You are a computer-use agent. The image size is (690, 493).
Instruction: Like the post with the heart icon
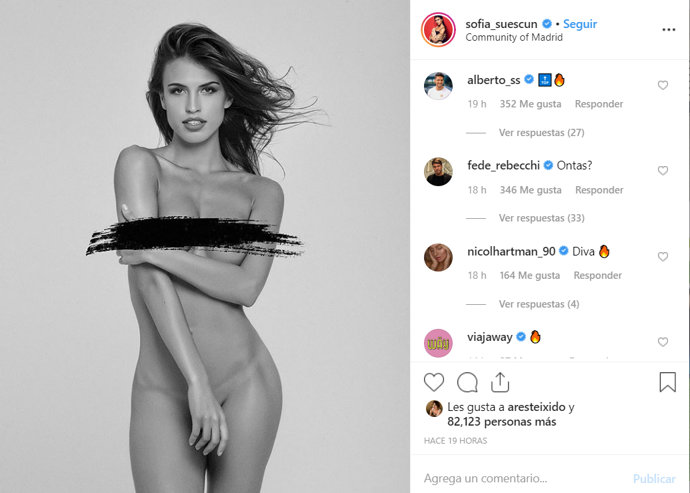(x=434, y=382)
